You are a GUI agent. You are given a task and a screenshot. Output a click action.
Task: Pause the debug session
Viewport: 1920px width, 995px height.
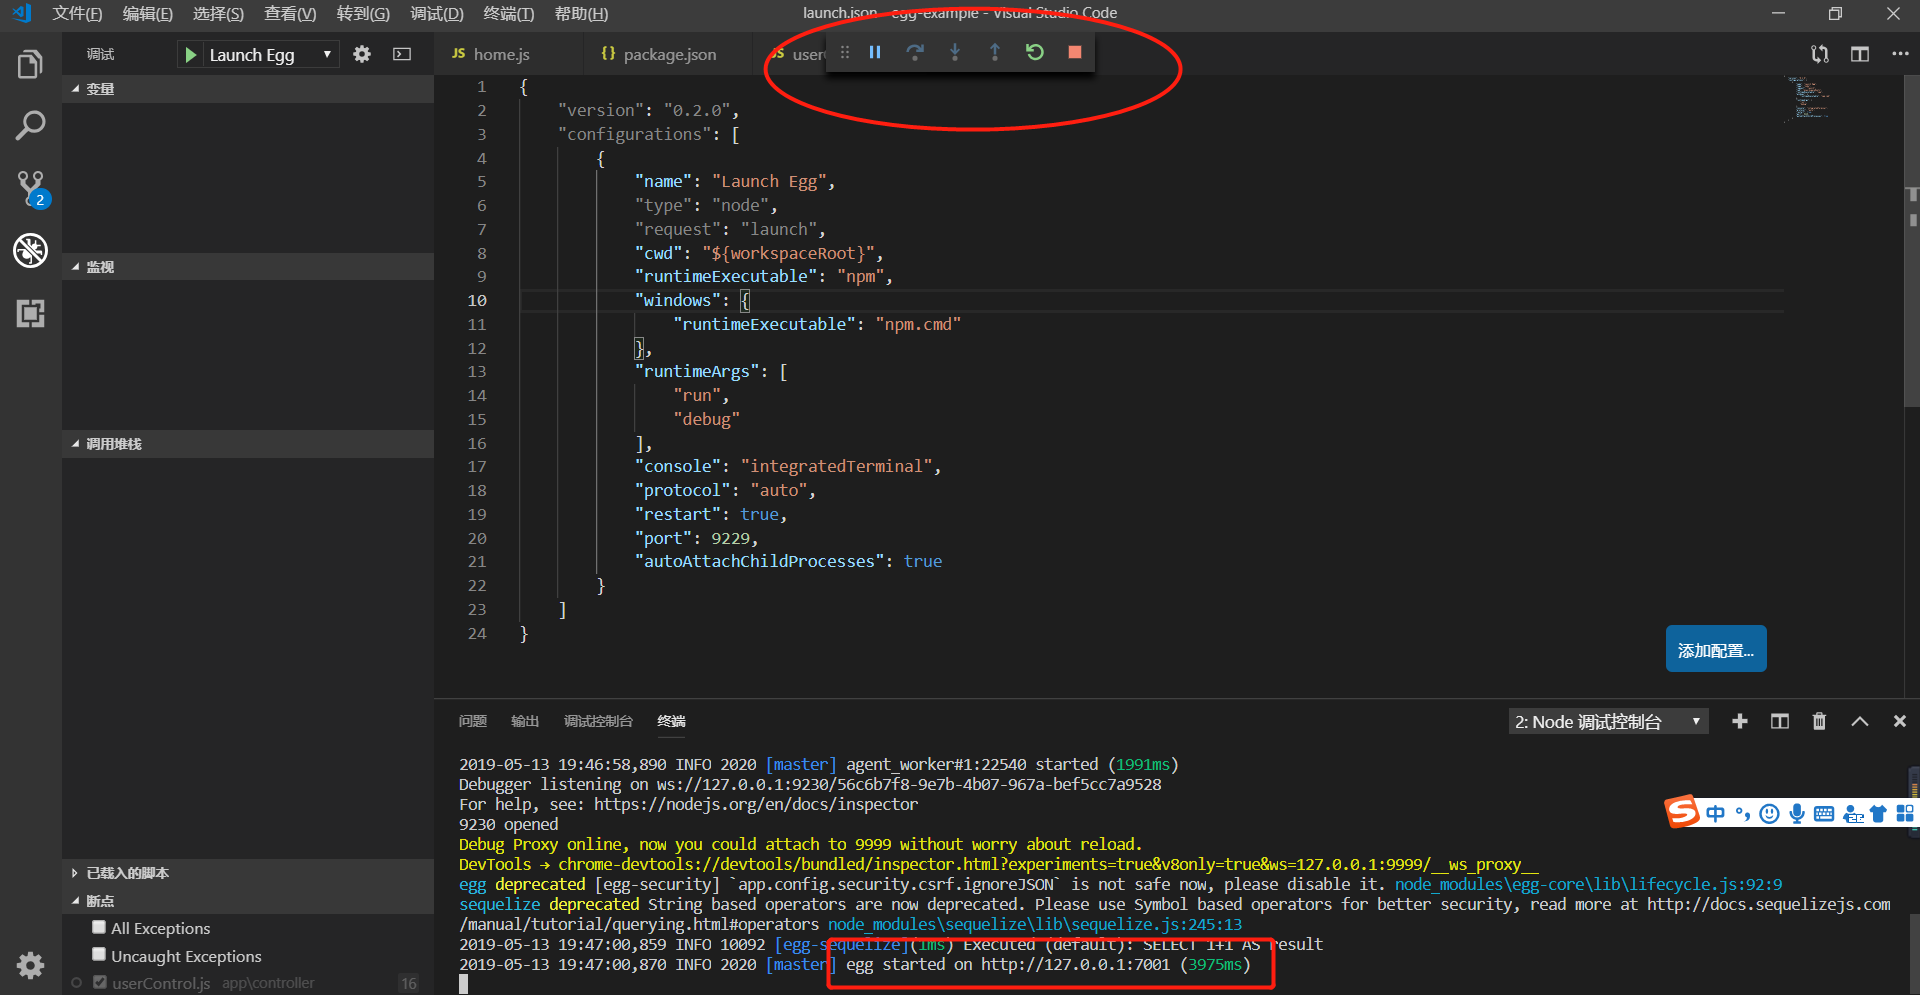875,52
